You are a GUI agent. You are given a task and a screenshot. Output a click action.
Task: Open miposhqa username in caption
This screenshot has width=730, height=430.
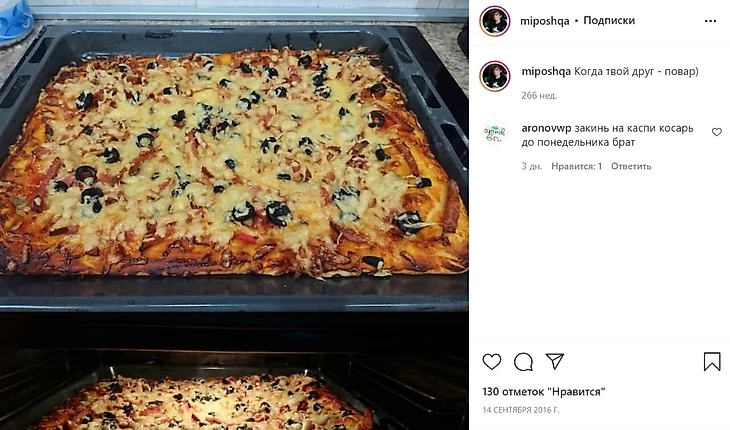point(546,72)
